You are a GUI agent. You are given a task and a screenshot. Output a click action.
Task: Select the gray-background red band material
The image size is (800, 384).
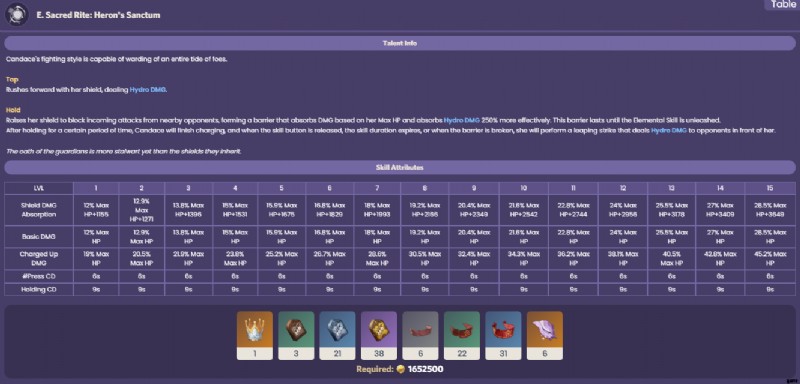(x=420, y=335)
